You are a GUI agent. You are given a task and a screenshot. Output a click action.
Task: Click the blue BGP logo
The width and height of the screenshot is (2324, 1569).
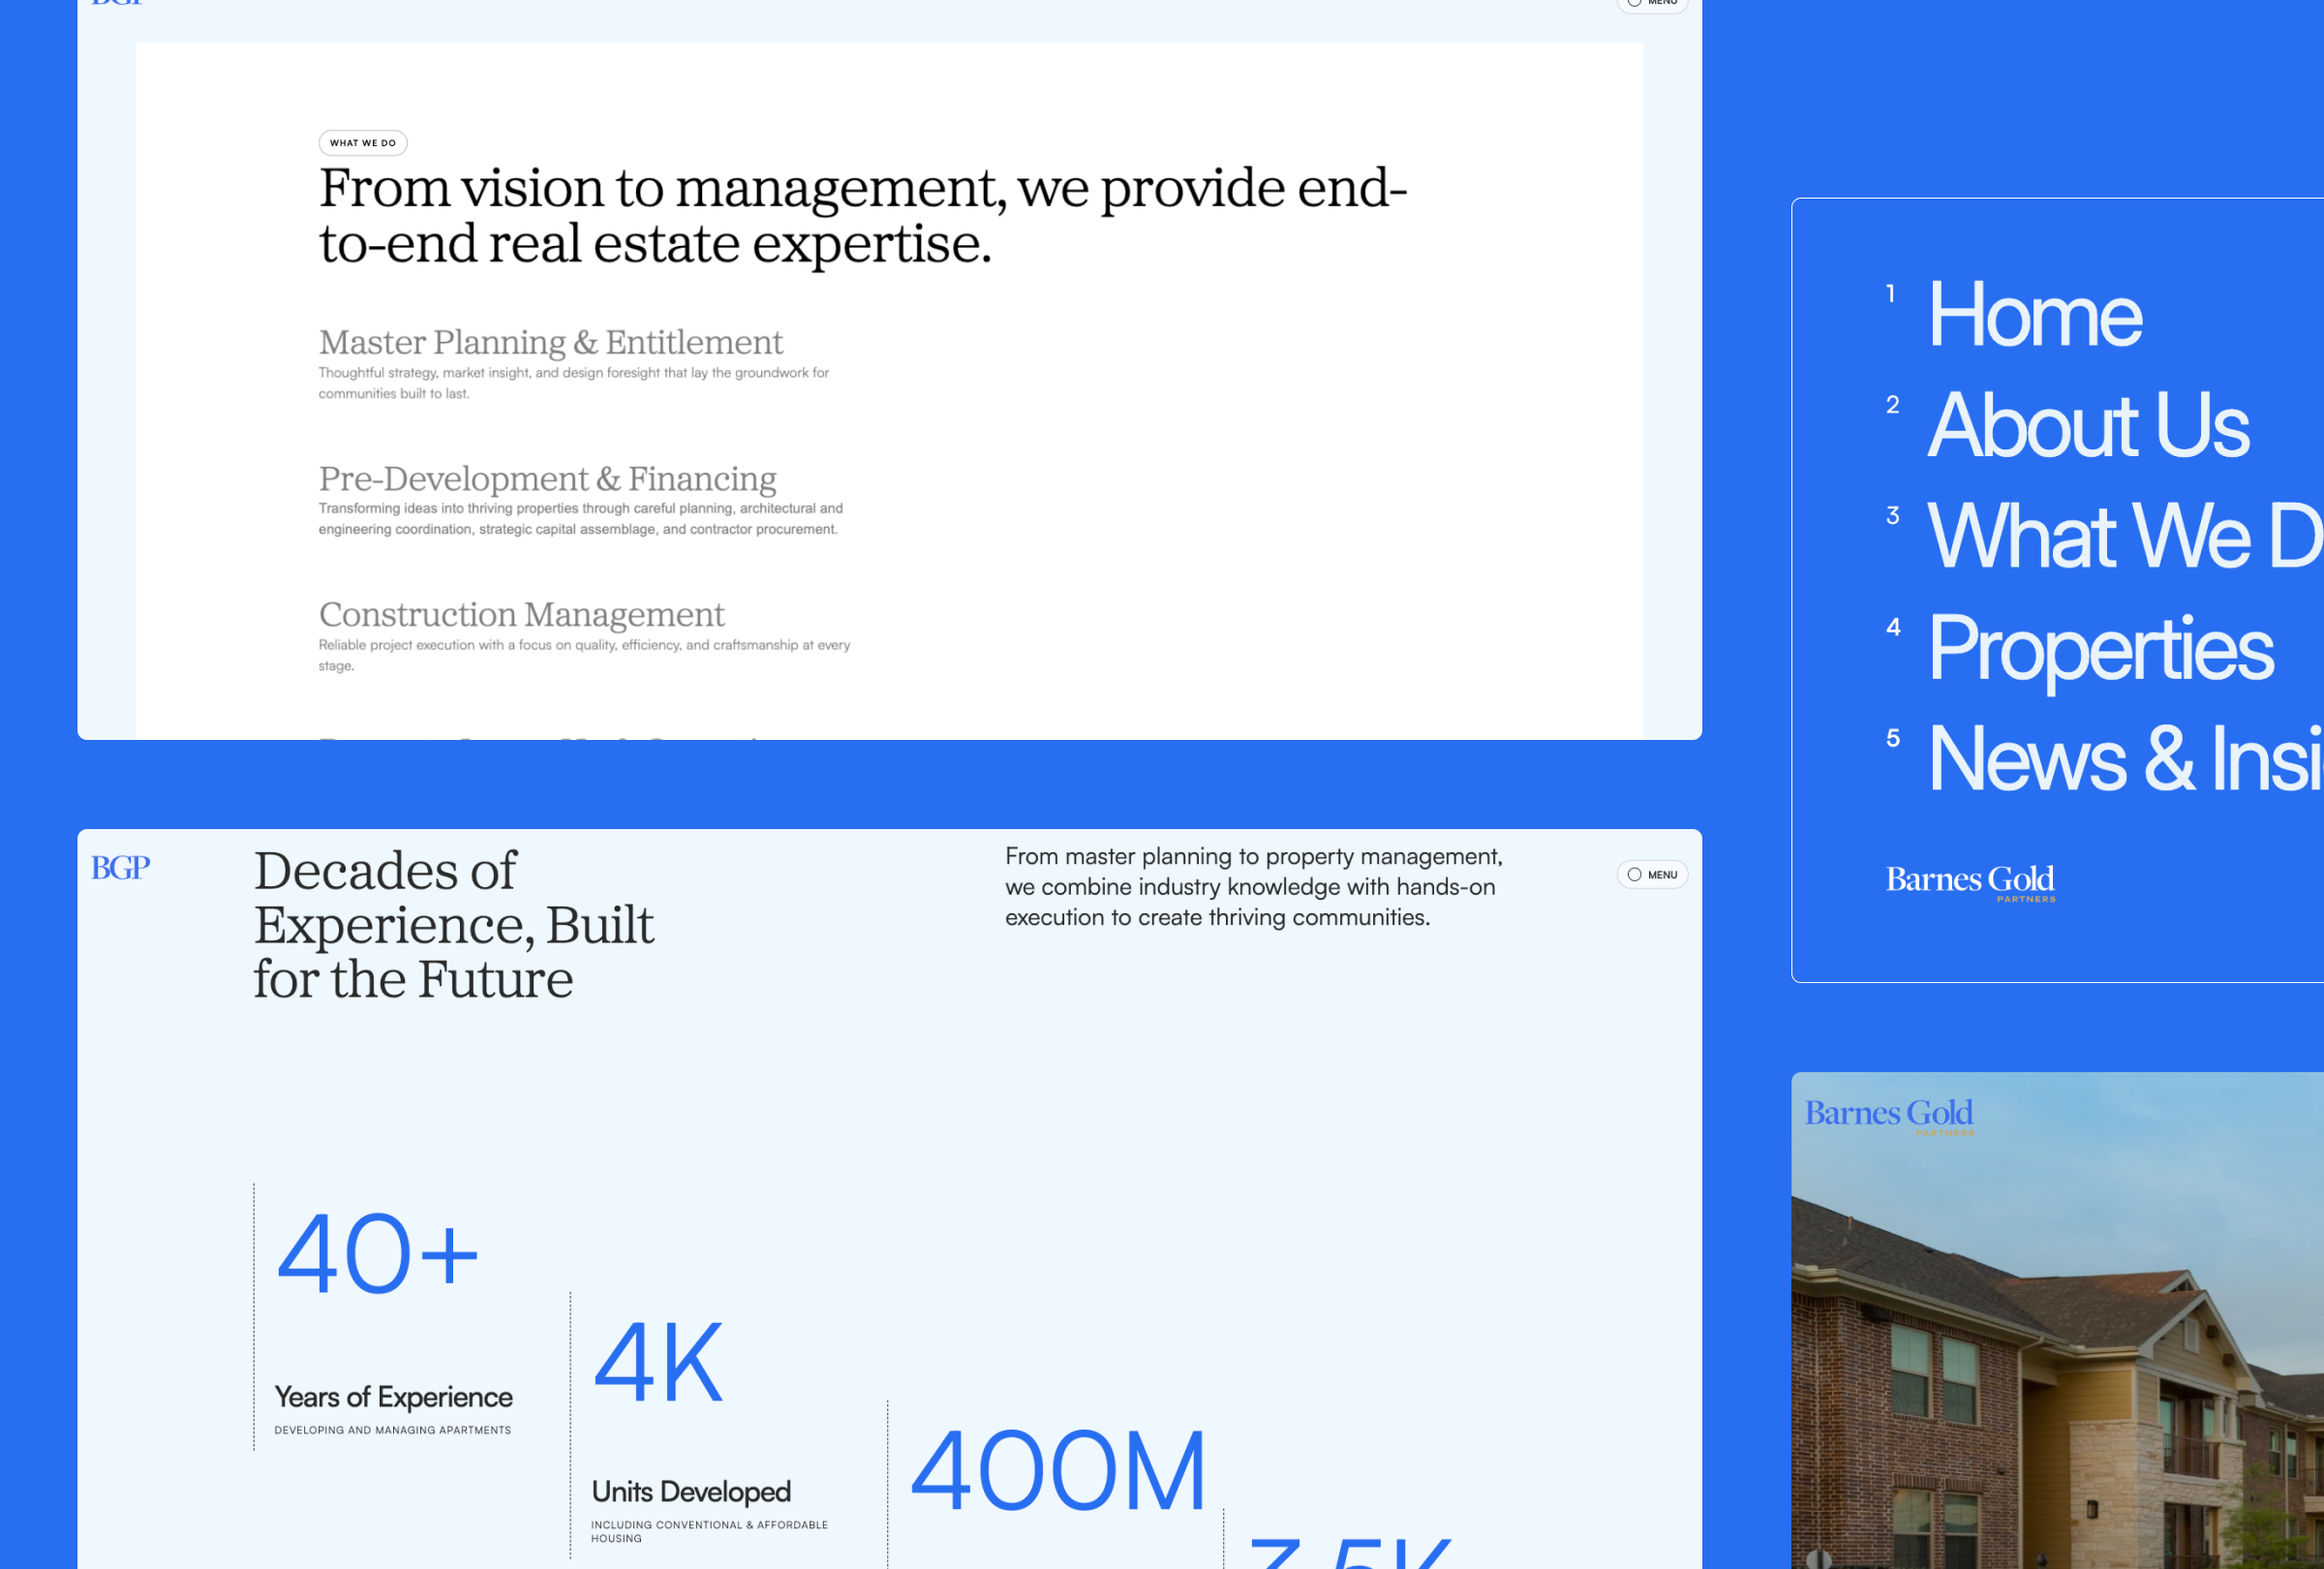[120, 868]
